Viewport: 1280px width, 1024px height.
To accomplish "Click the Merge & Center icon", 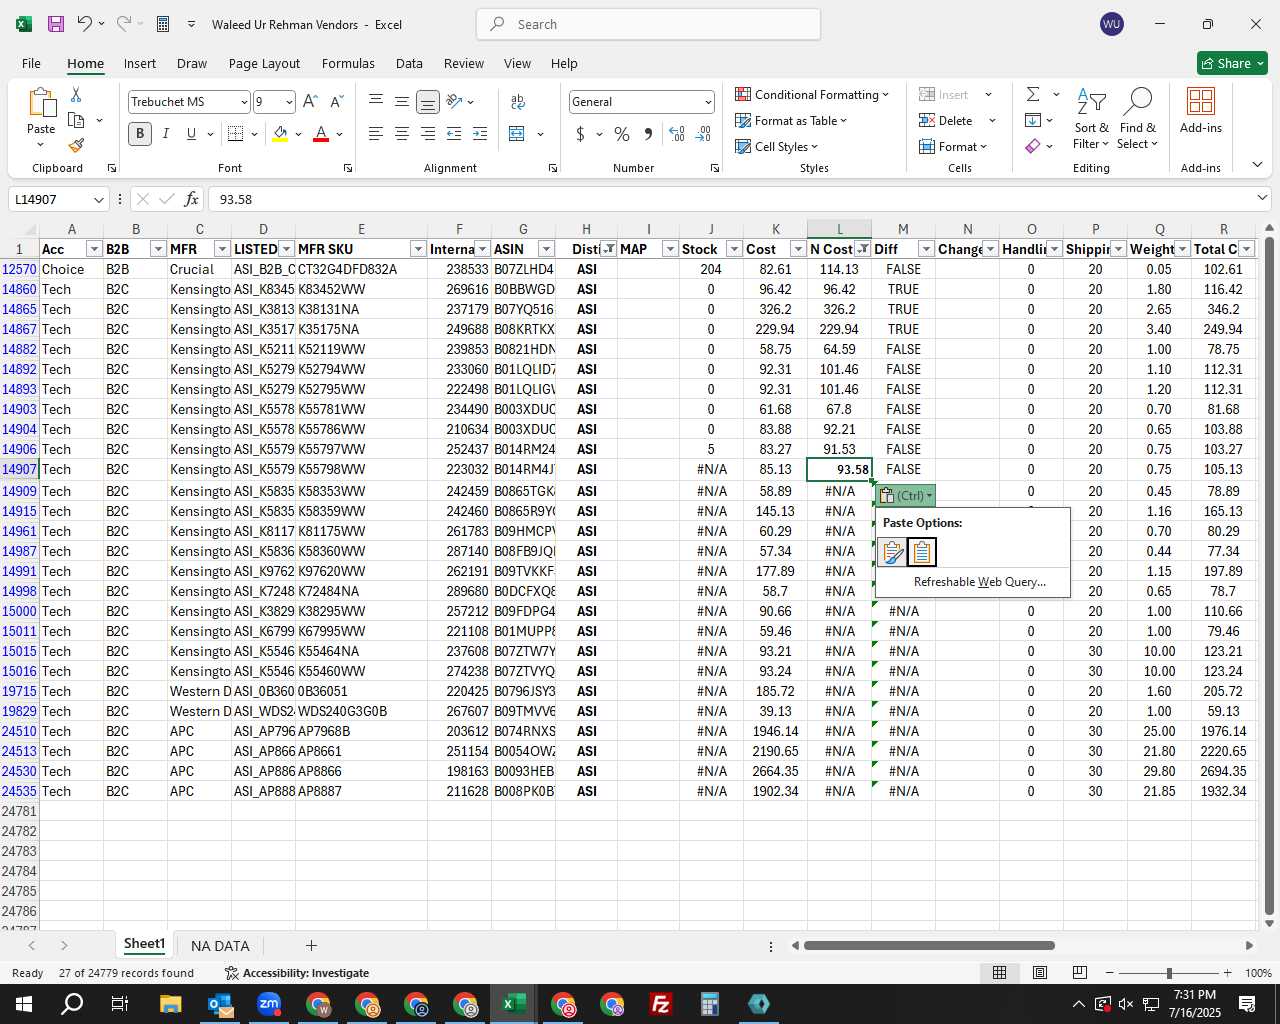I will [x=517, y=134].
